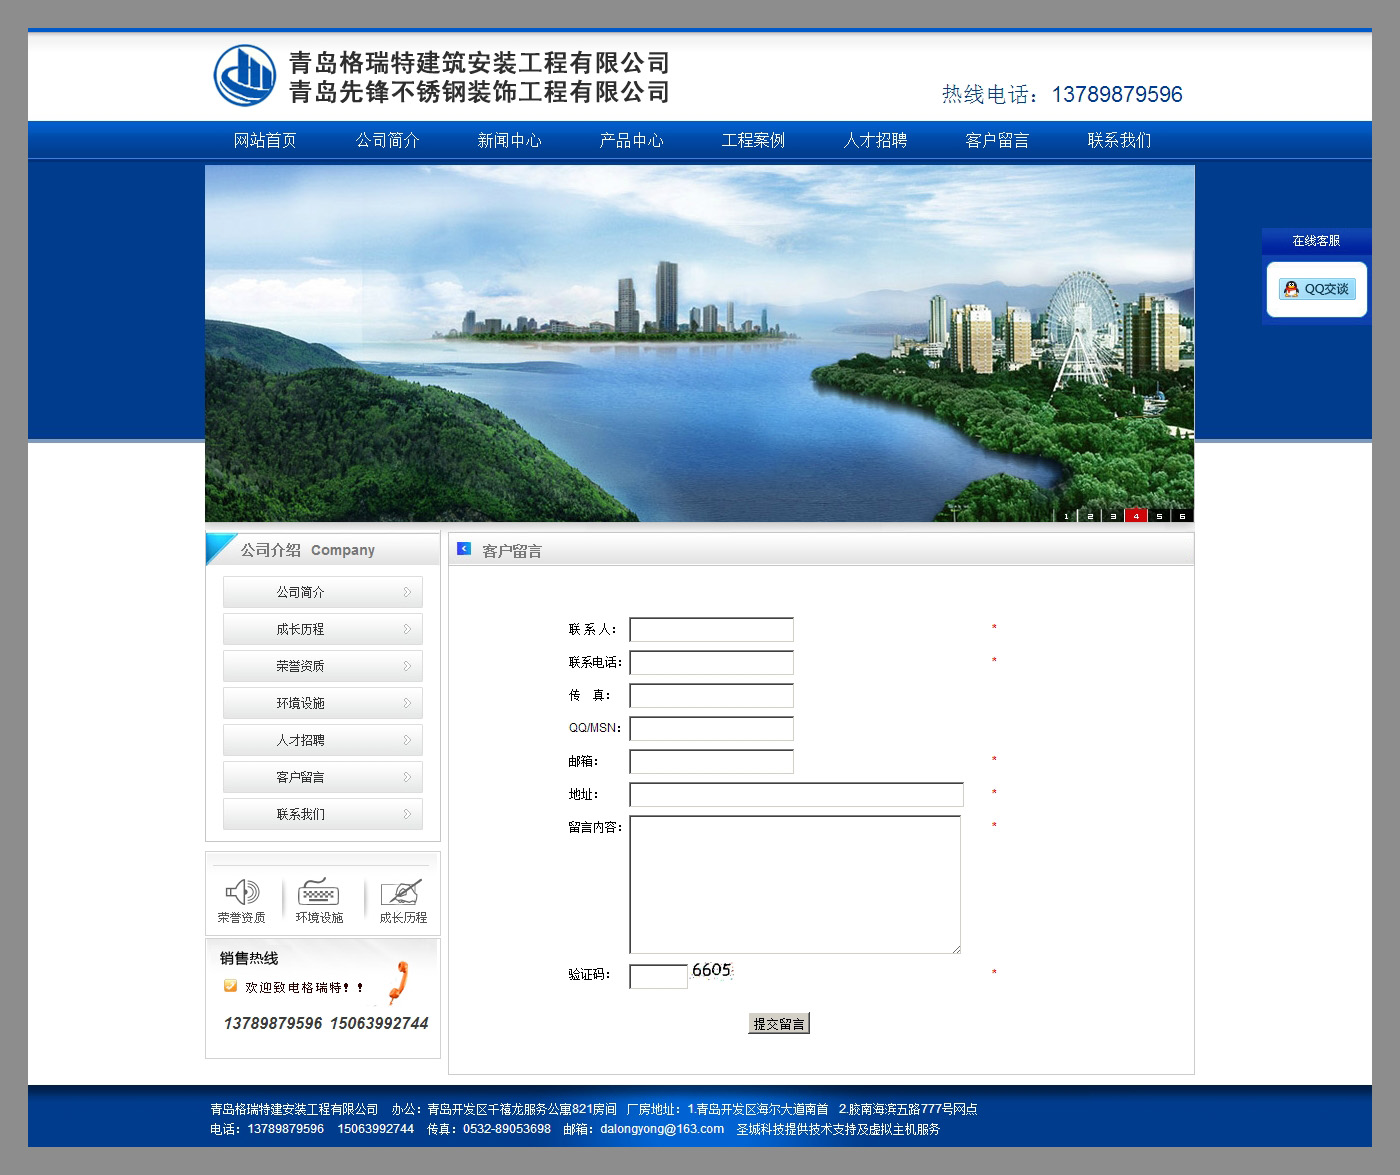Click the company logo icon in header
The height and width of the screenshot is (1175, 1400).
tap(245, 75)
